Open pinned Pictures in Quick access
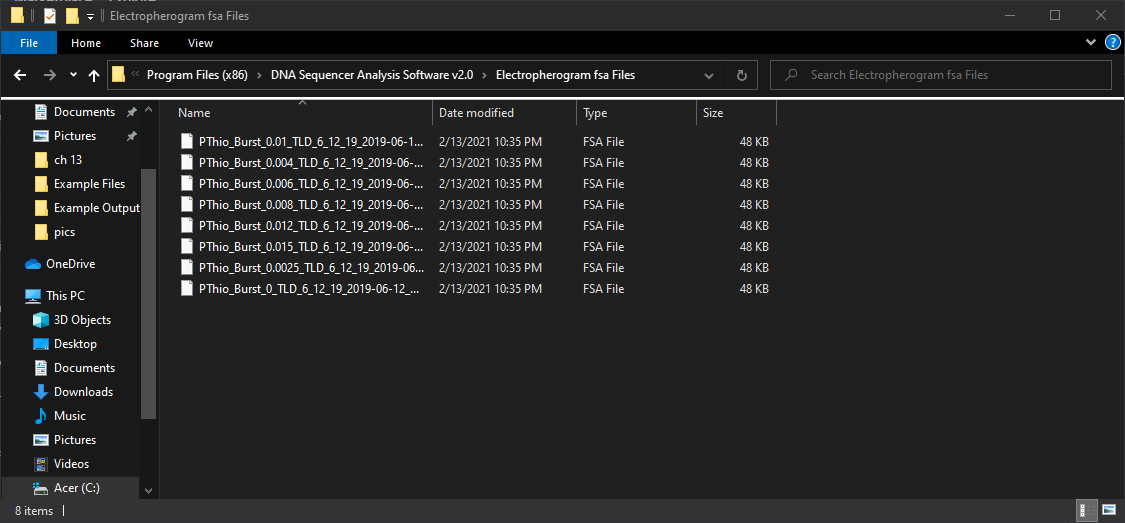 (75, 136)
